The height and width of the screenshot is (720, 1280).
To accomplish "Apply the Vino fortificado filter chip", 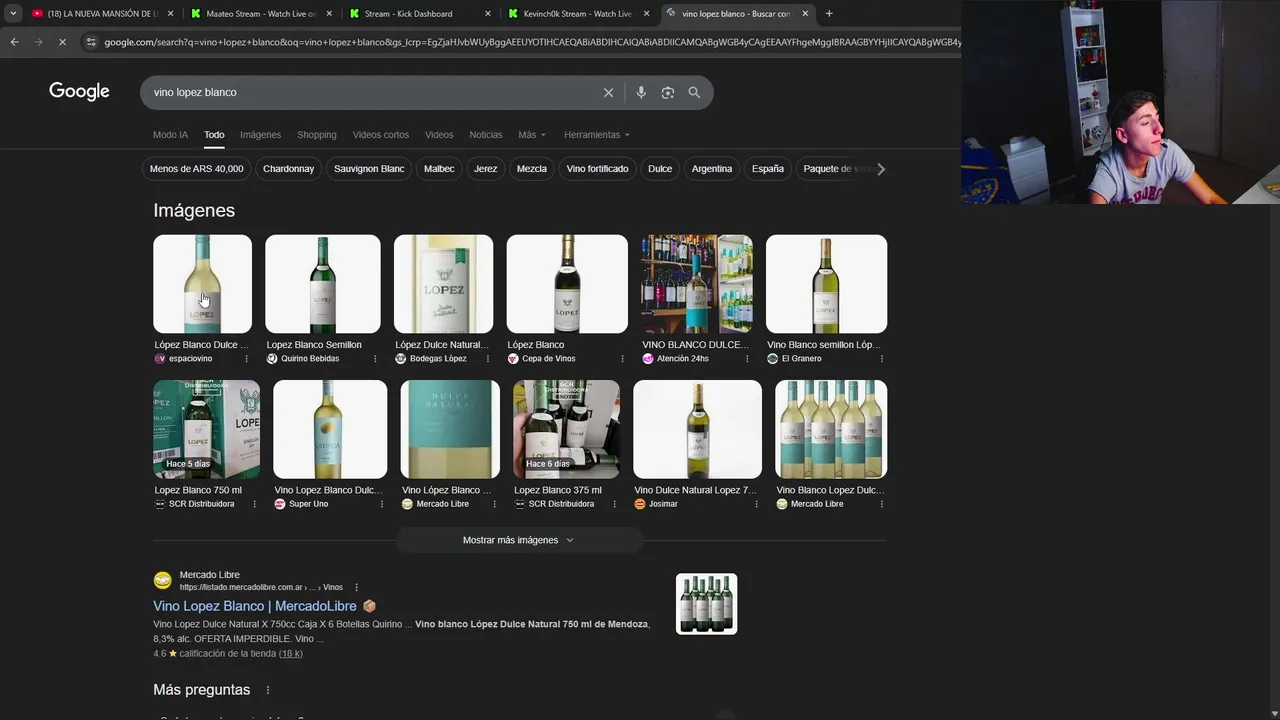I will (597, 169).
